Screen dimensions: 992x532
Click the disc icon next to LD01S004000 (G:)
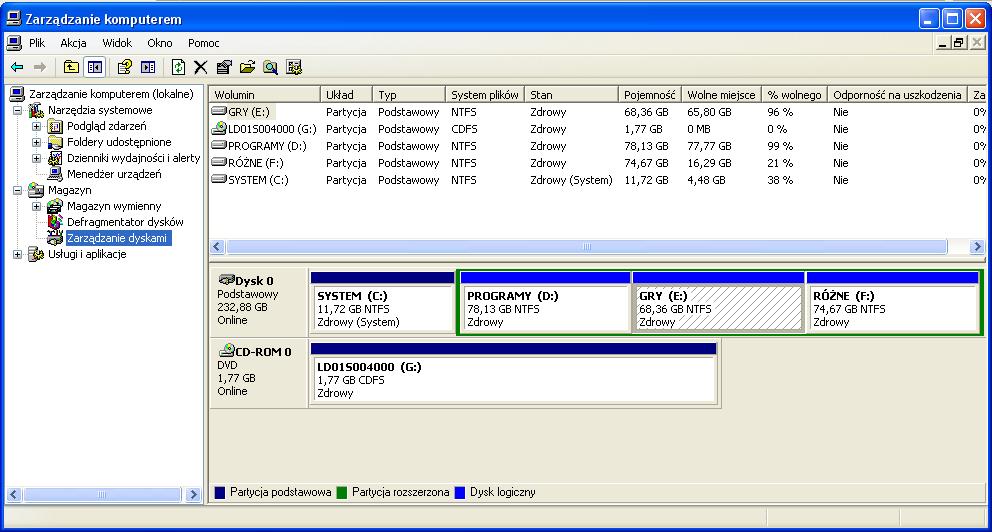219,128
